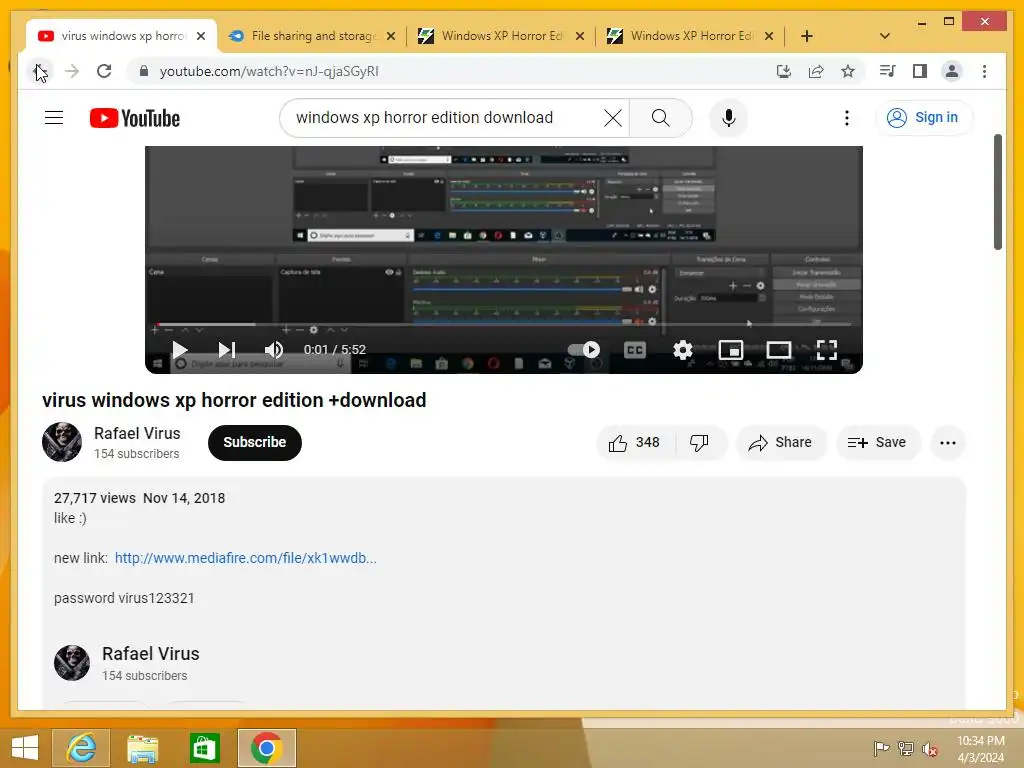
Task: Sign in to YouTube
Action: [923, 118]
